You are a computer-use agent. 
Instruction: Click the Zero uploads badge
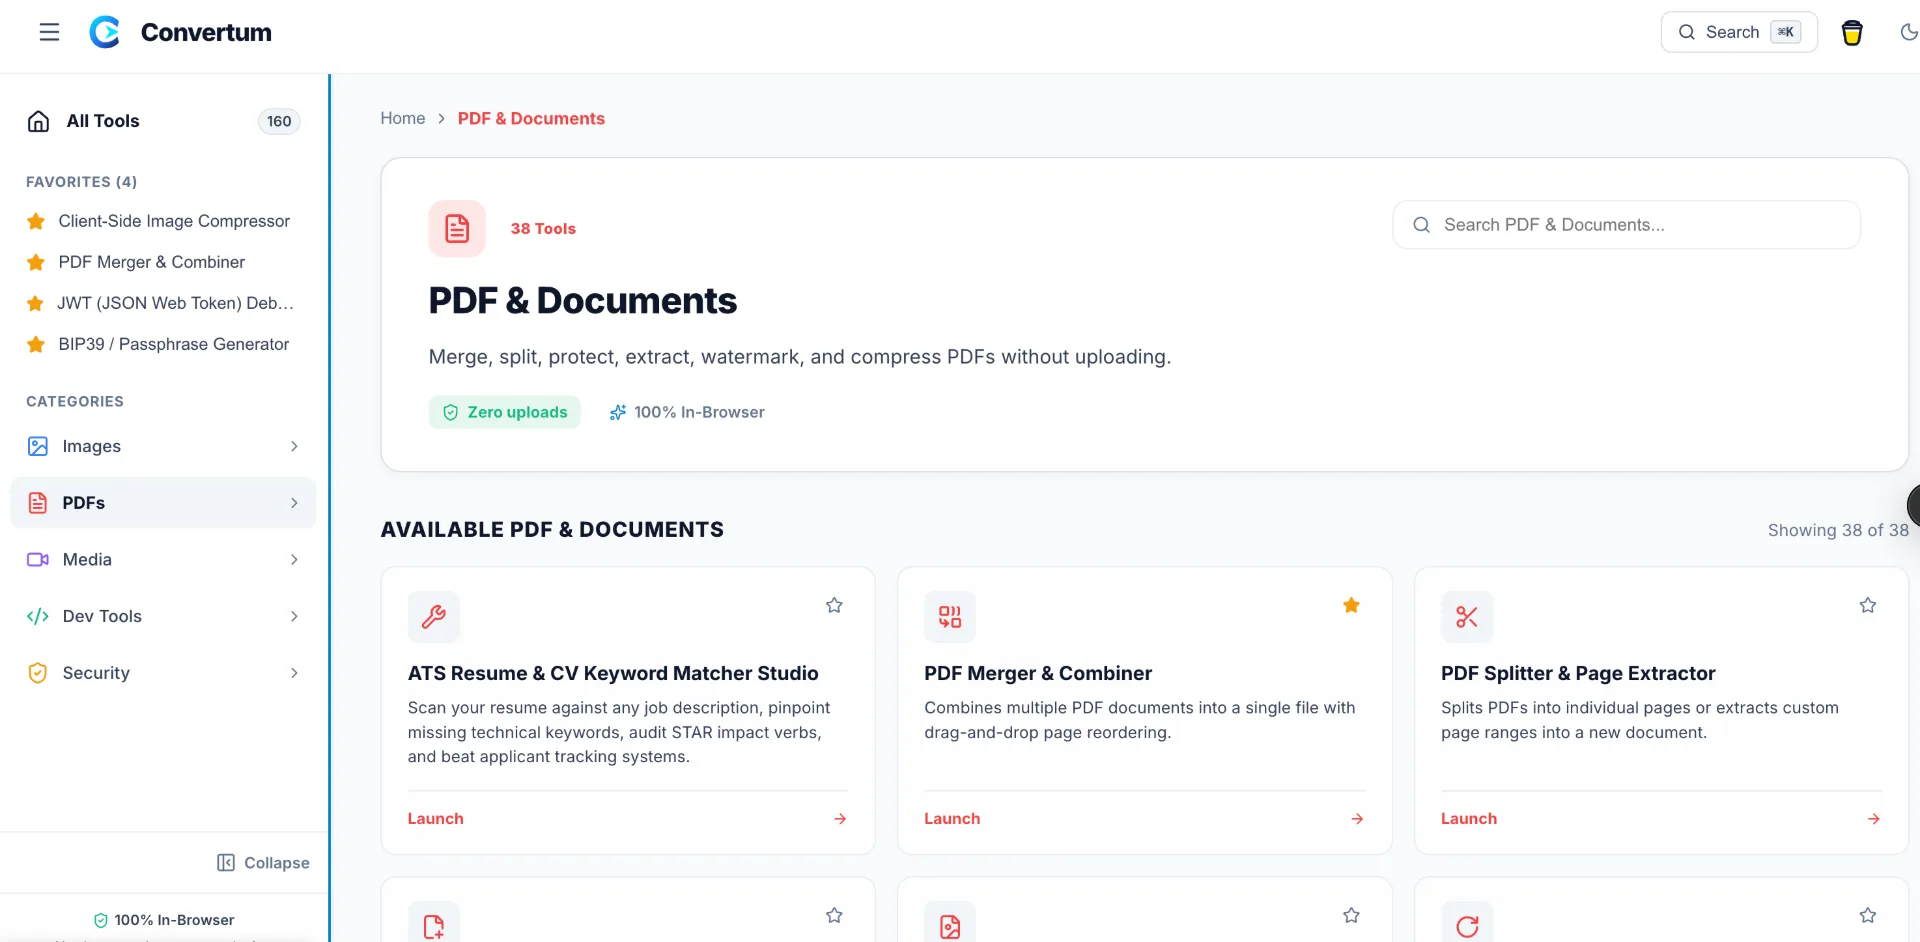coord(505,412)
